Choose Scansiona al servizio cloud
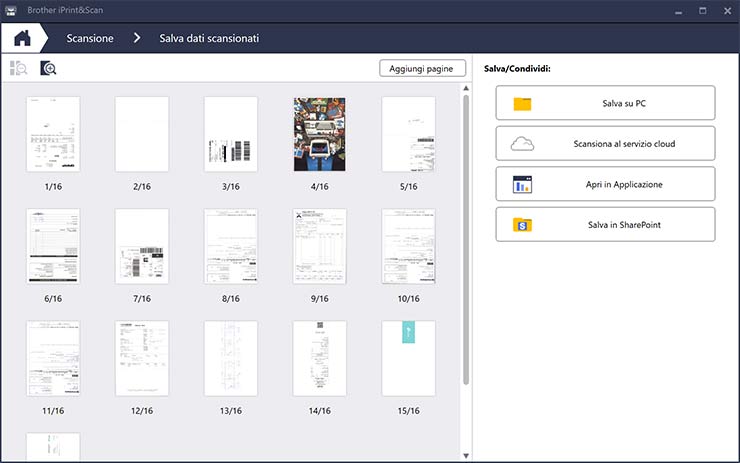 coord(605,144)
